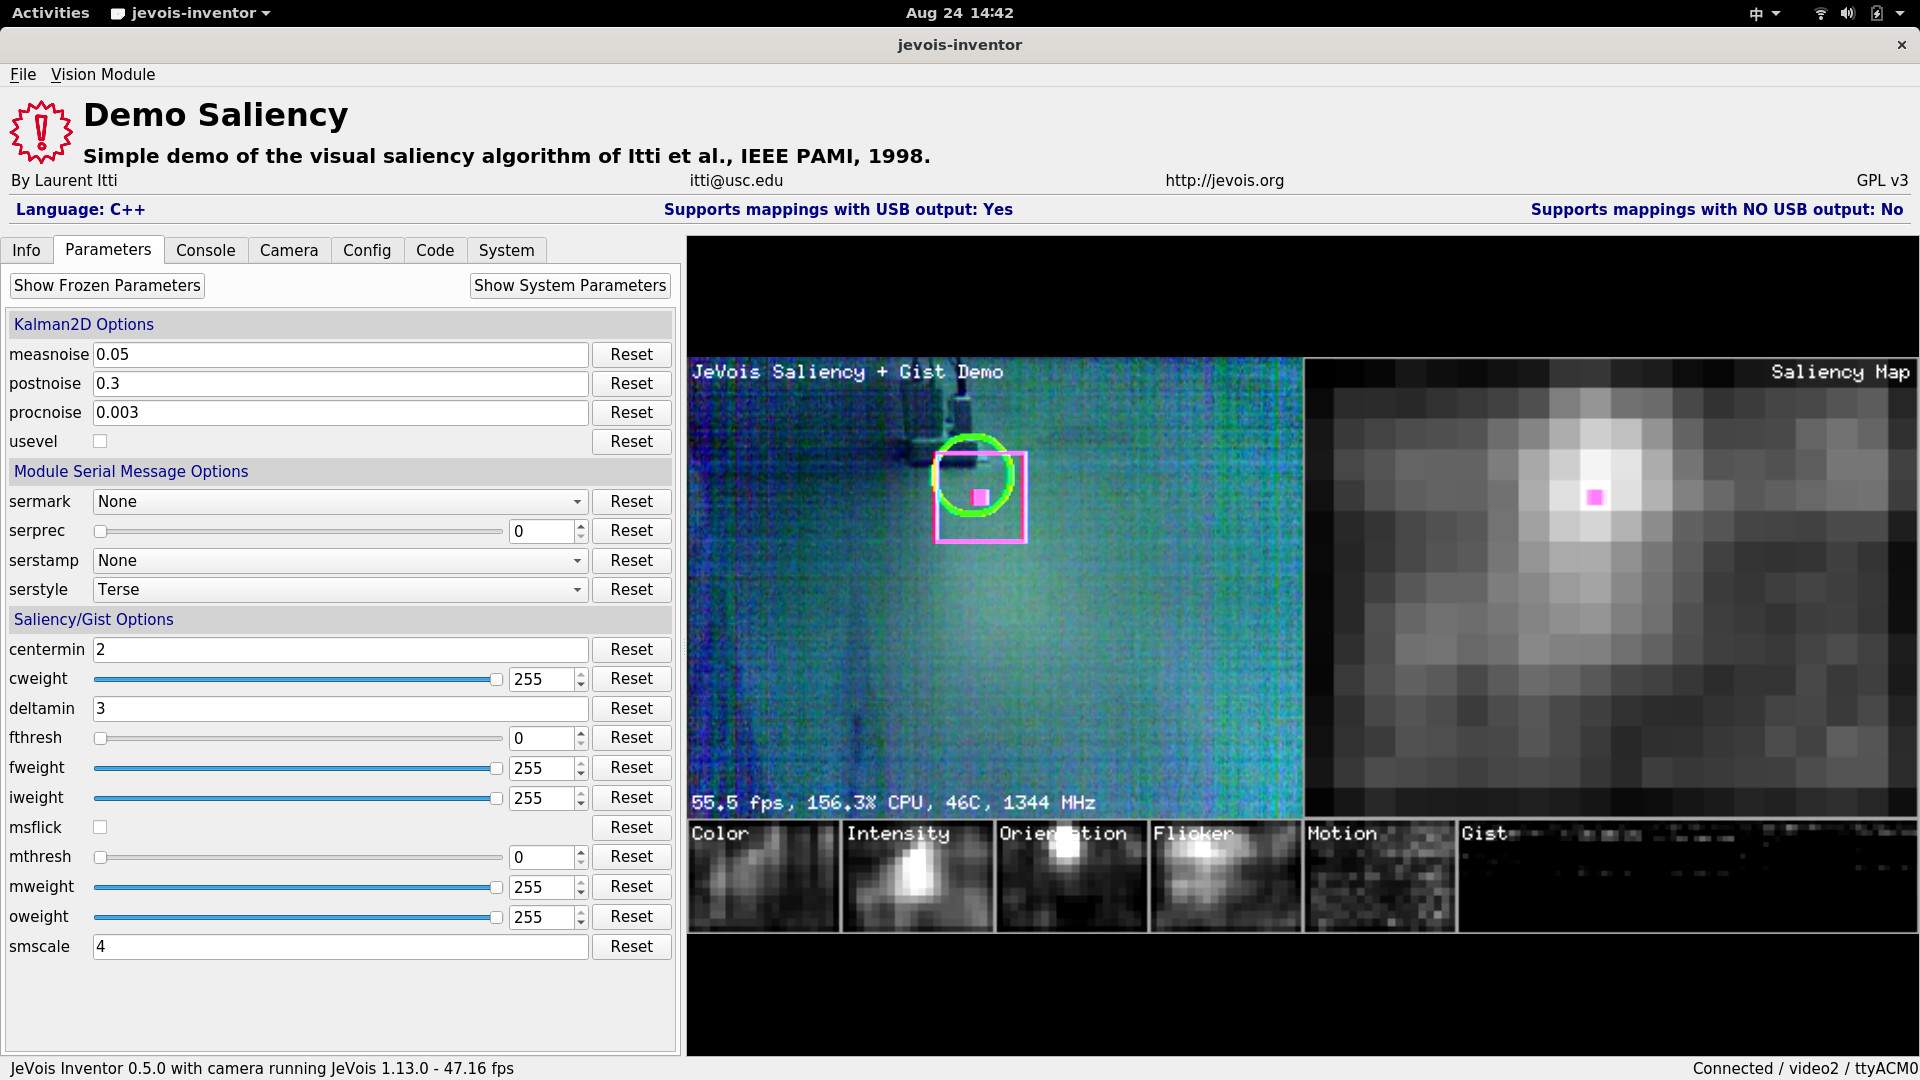This screenshot has width=1920, height=1080.
Task: Toggle the msflick checkbox
Action: coord(100,827)
